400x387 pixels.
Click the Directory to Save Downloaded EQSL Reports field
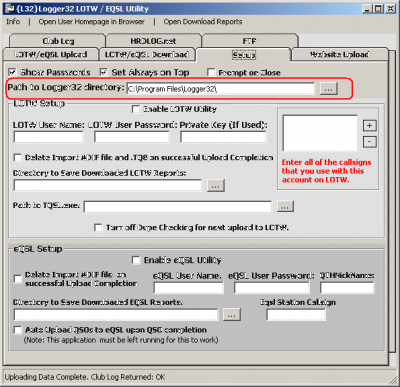(x=116, y=315)
